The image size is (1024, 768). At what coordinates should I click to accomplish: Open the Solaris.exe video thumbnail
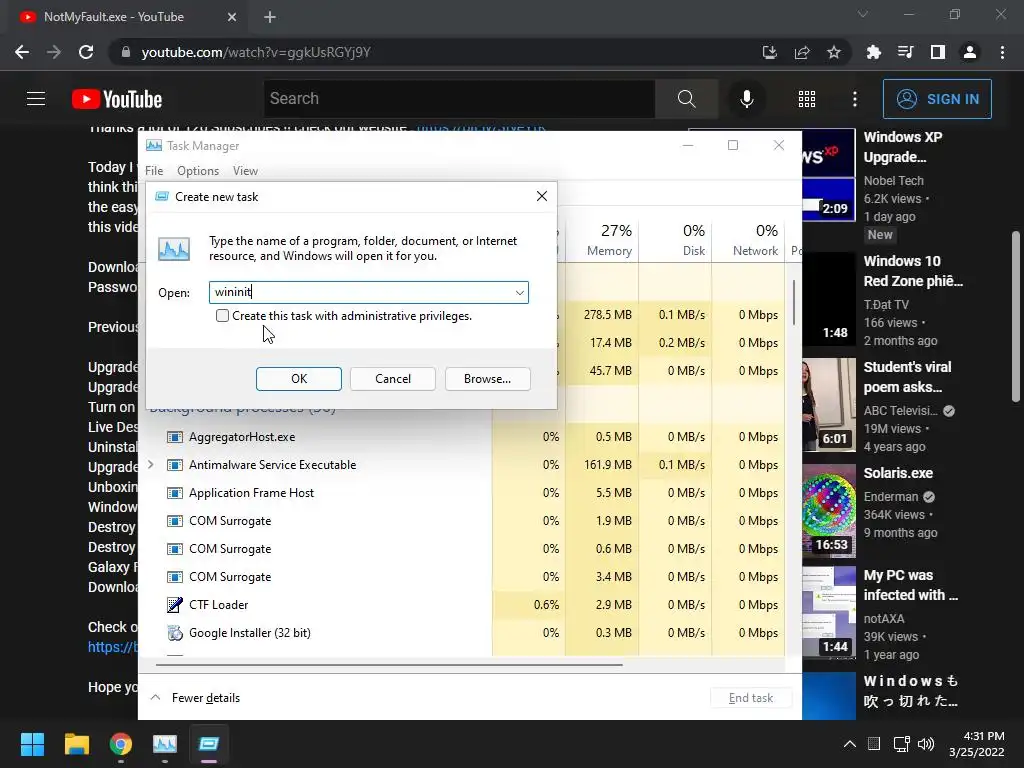(829, 510)
